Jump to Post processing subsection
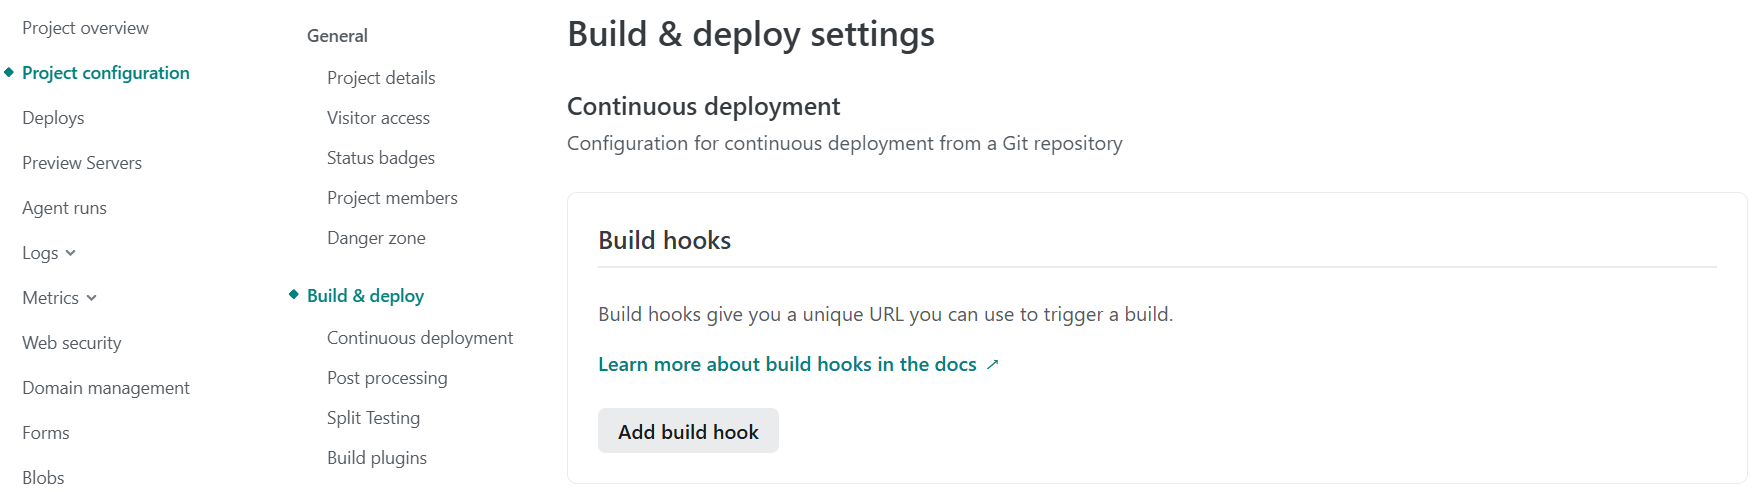The width and height of the screenshot is (1761, 492). tap(387, 378)
